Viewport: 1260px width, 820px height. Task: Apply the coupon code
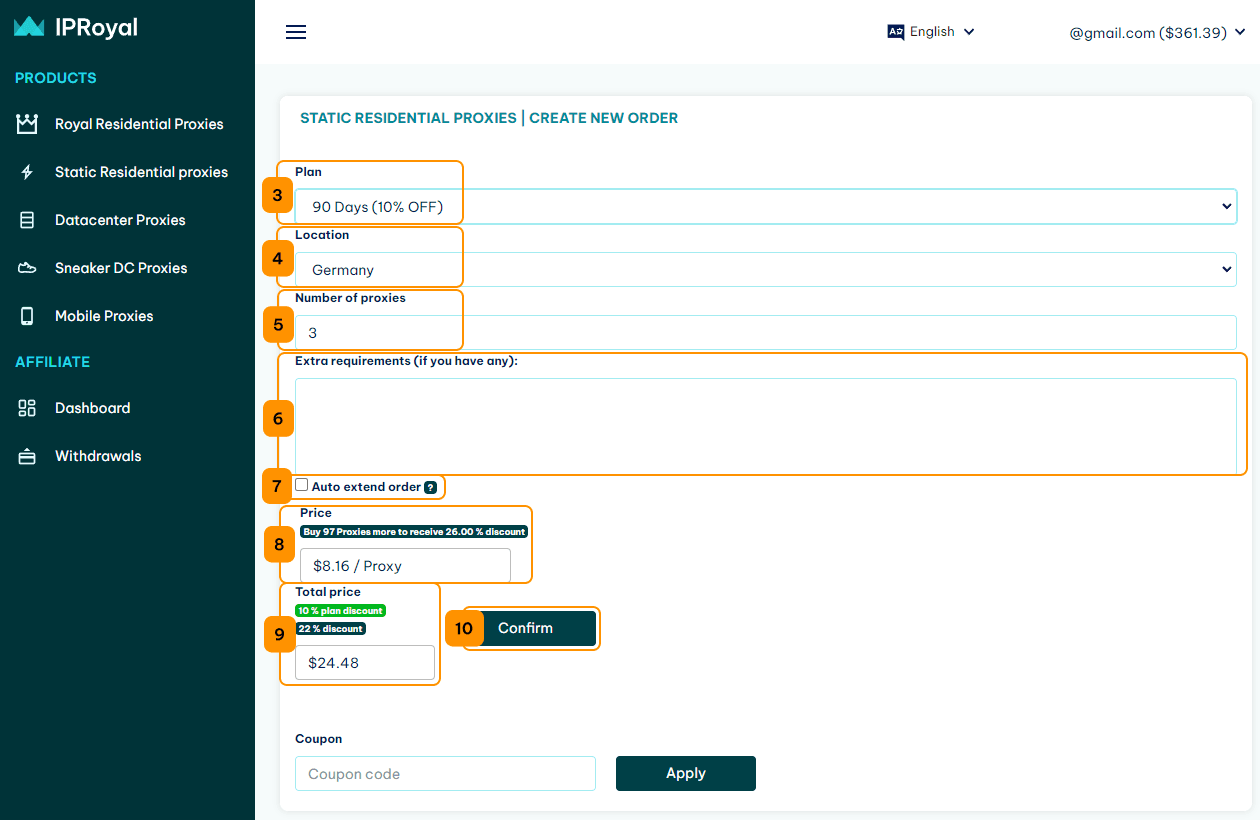click(x=686, y=773)
